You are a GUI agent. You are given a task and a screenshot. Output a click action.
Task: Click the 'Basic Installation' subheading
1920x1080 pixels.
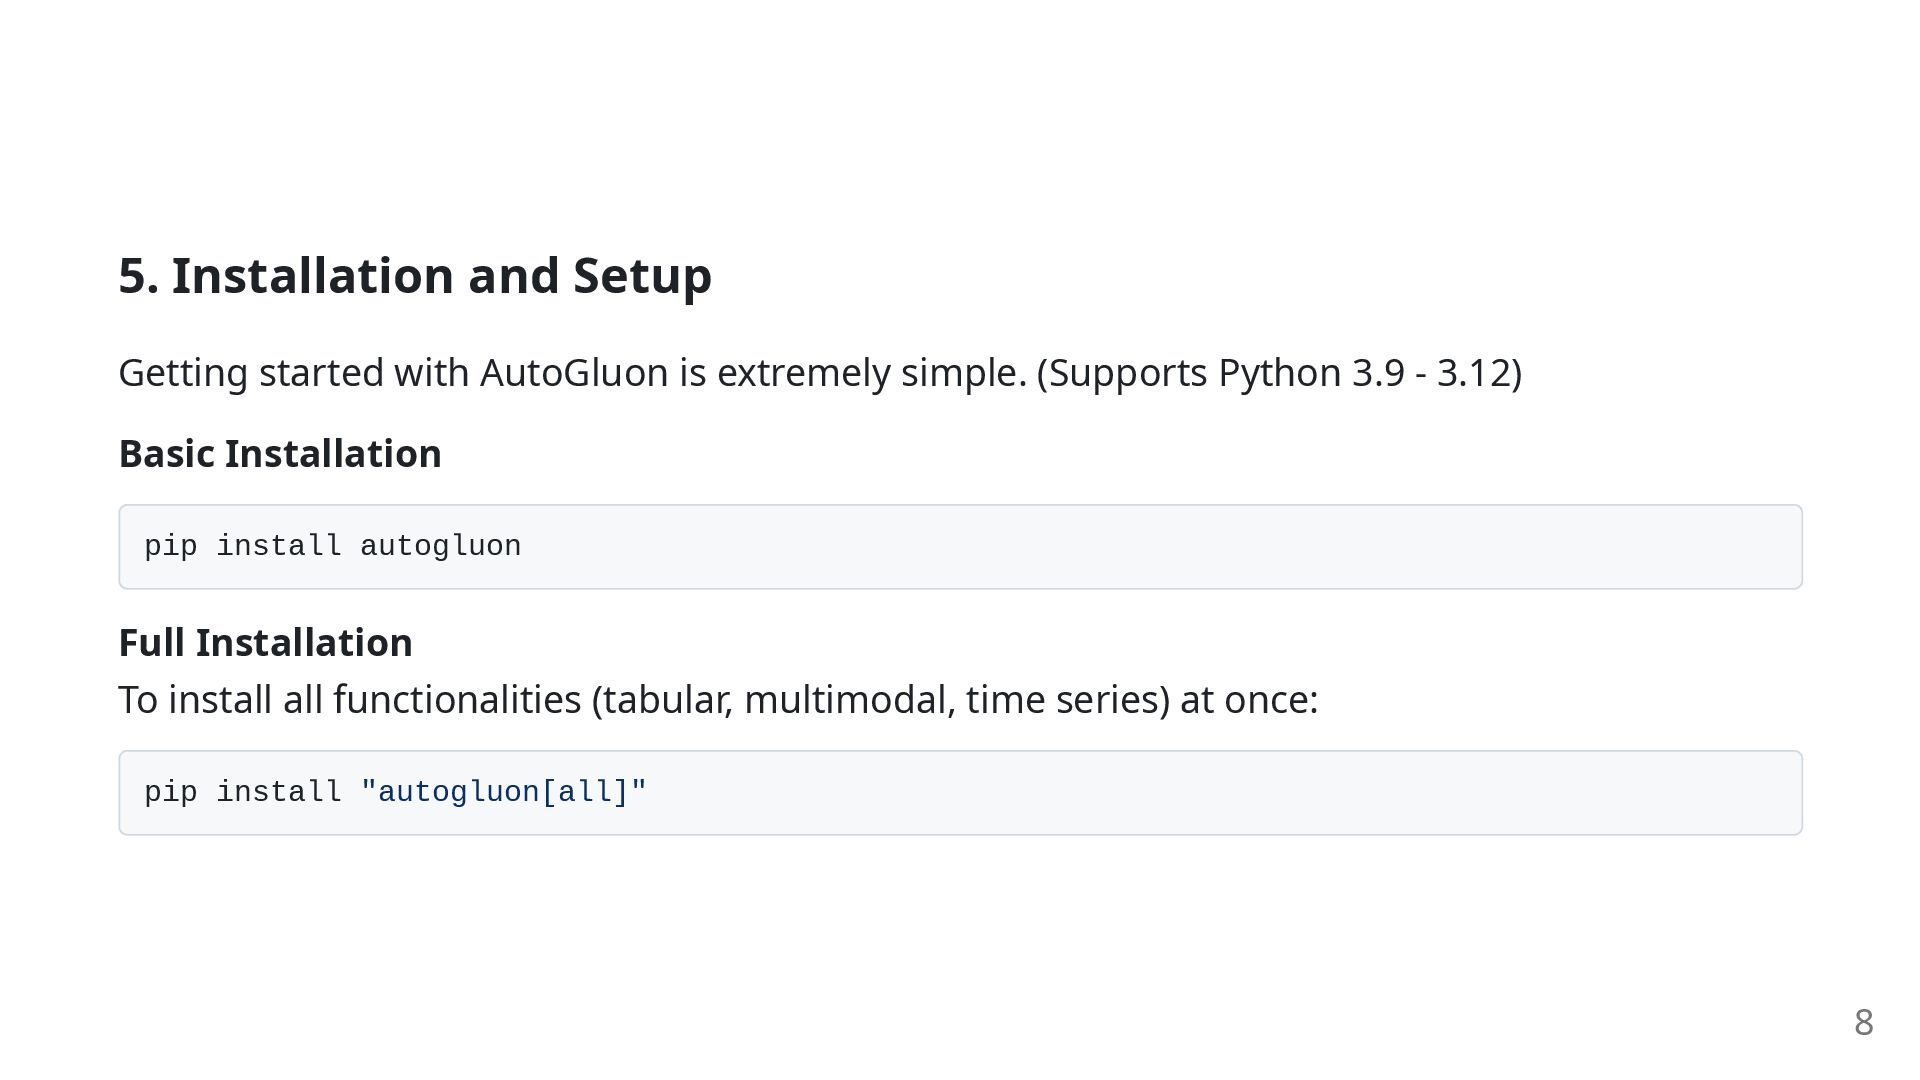(280, 454)
